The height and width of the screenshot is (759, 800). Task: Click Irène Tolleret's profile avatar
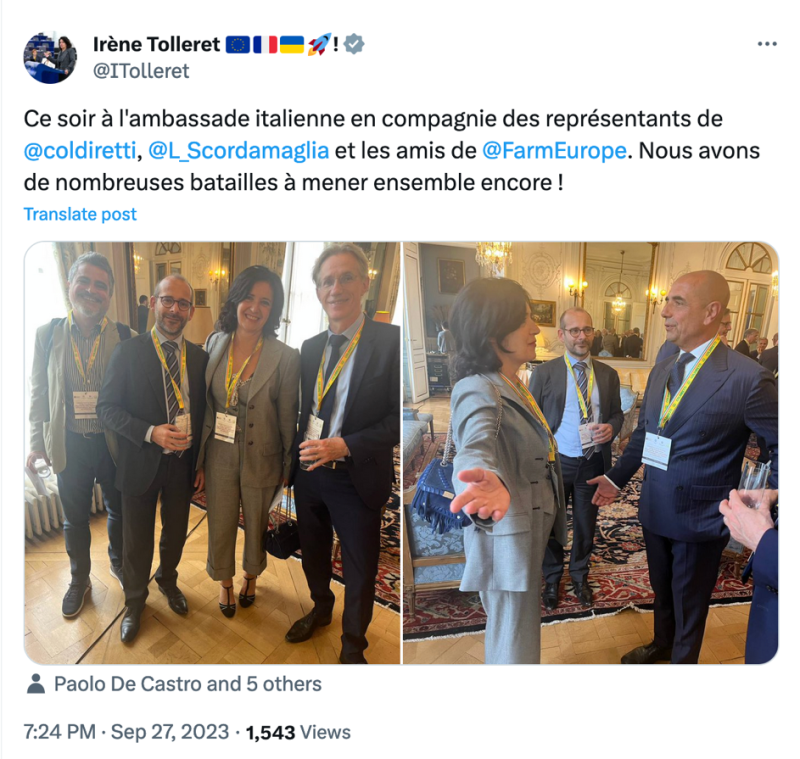pyautogui.click(x=50, y=57)
